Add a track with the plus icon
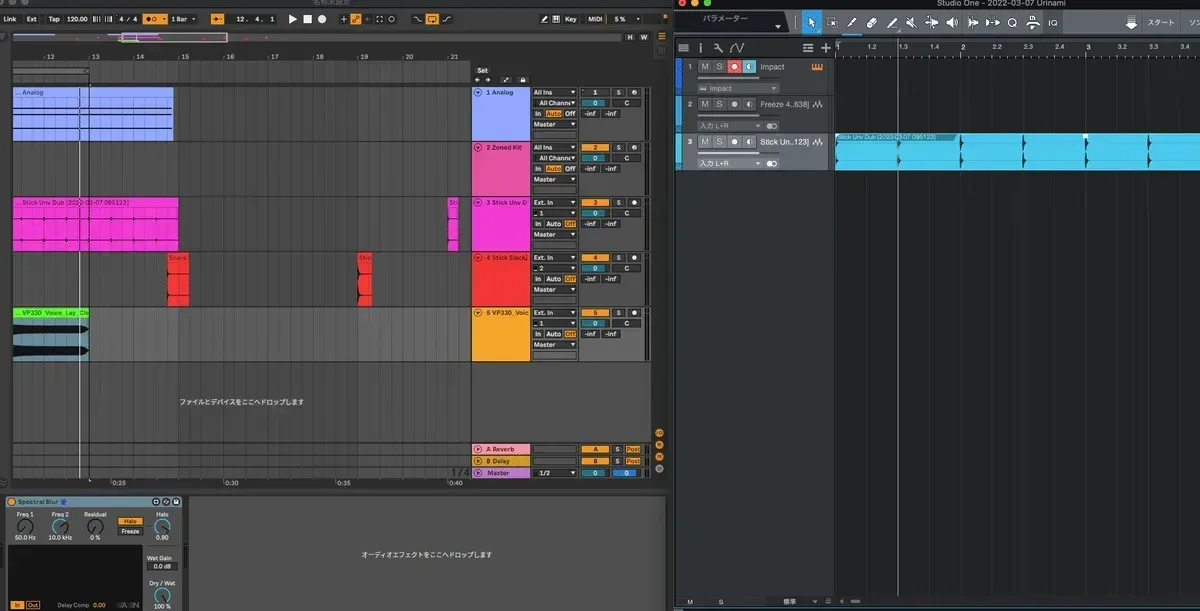1200x611 pixels. tap(825, 47)
